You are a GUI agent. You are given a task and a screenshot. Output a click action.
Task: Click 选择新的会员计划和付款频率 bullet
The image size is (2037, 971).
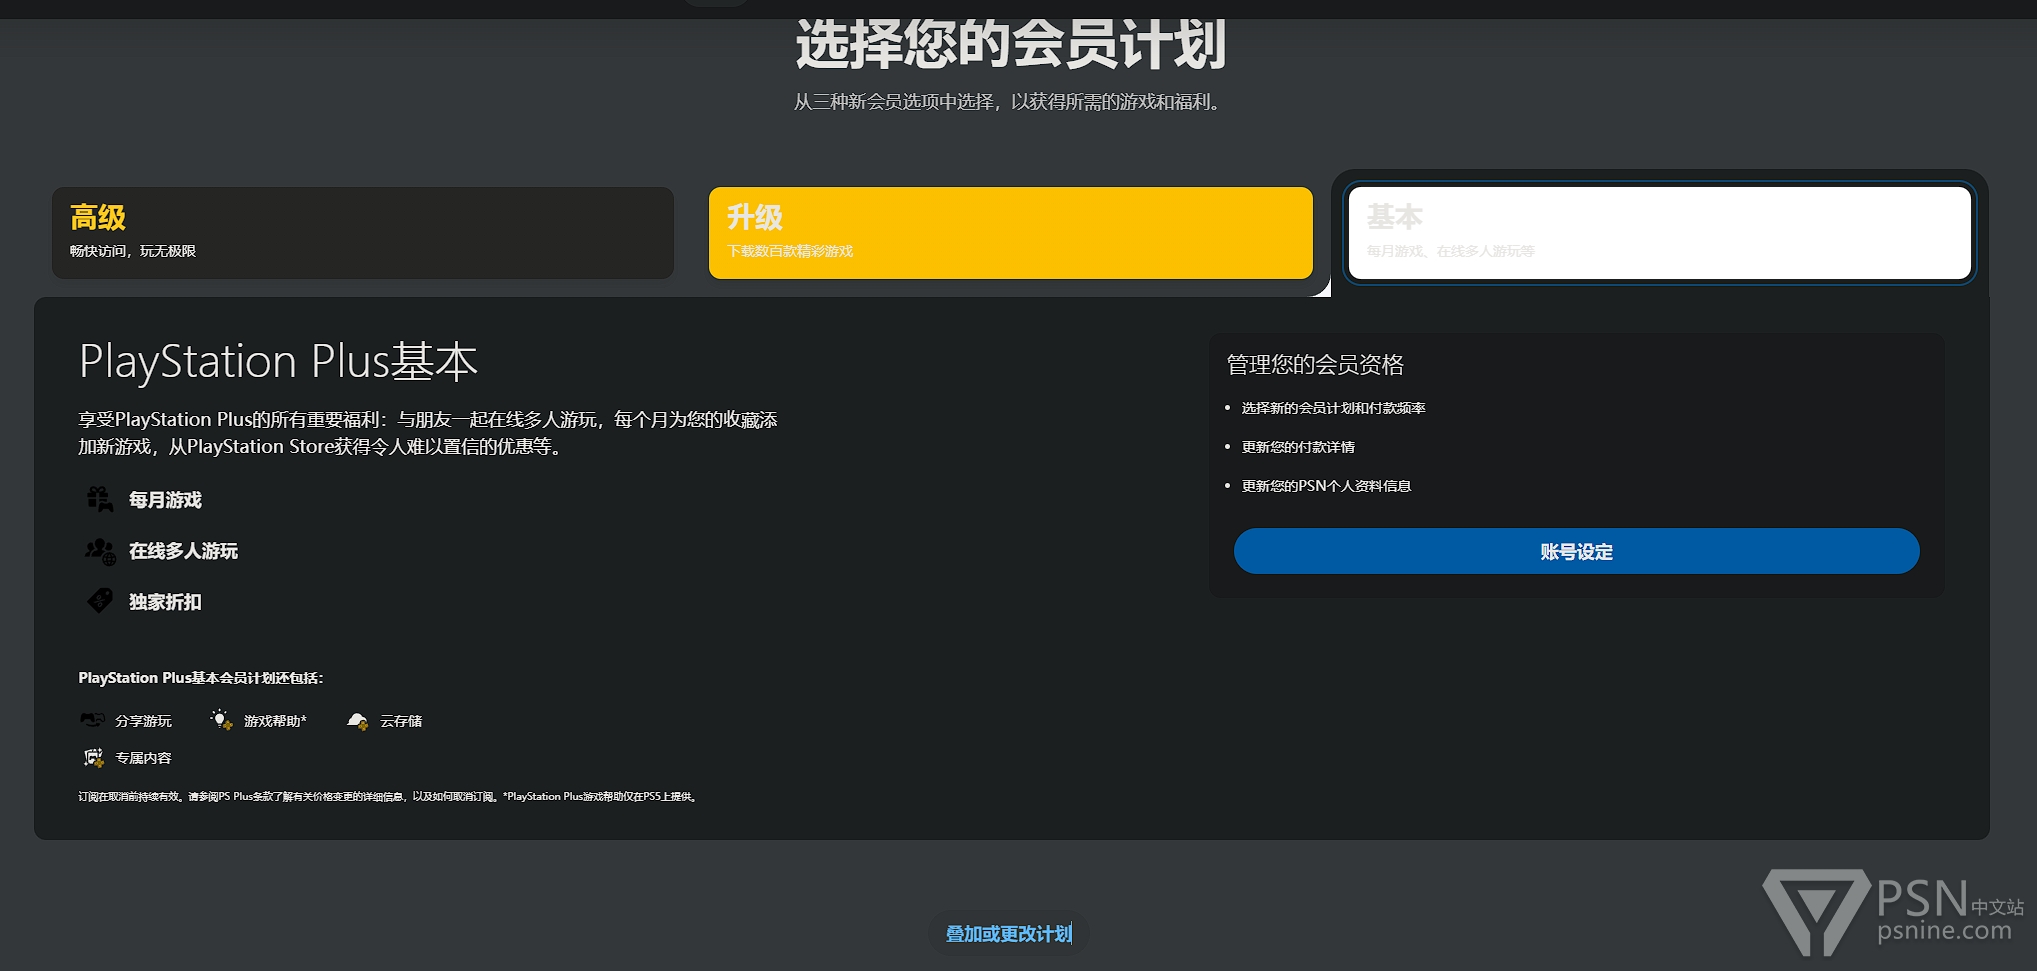(1333, 408)
